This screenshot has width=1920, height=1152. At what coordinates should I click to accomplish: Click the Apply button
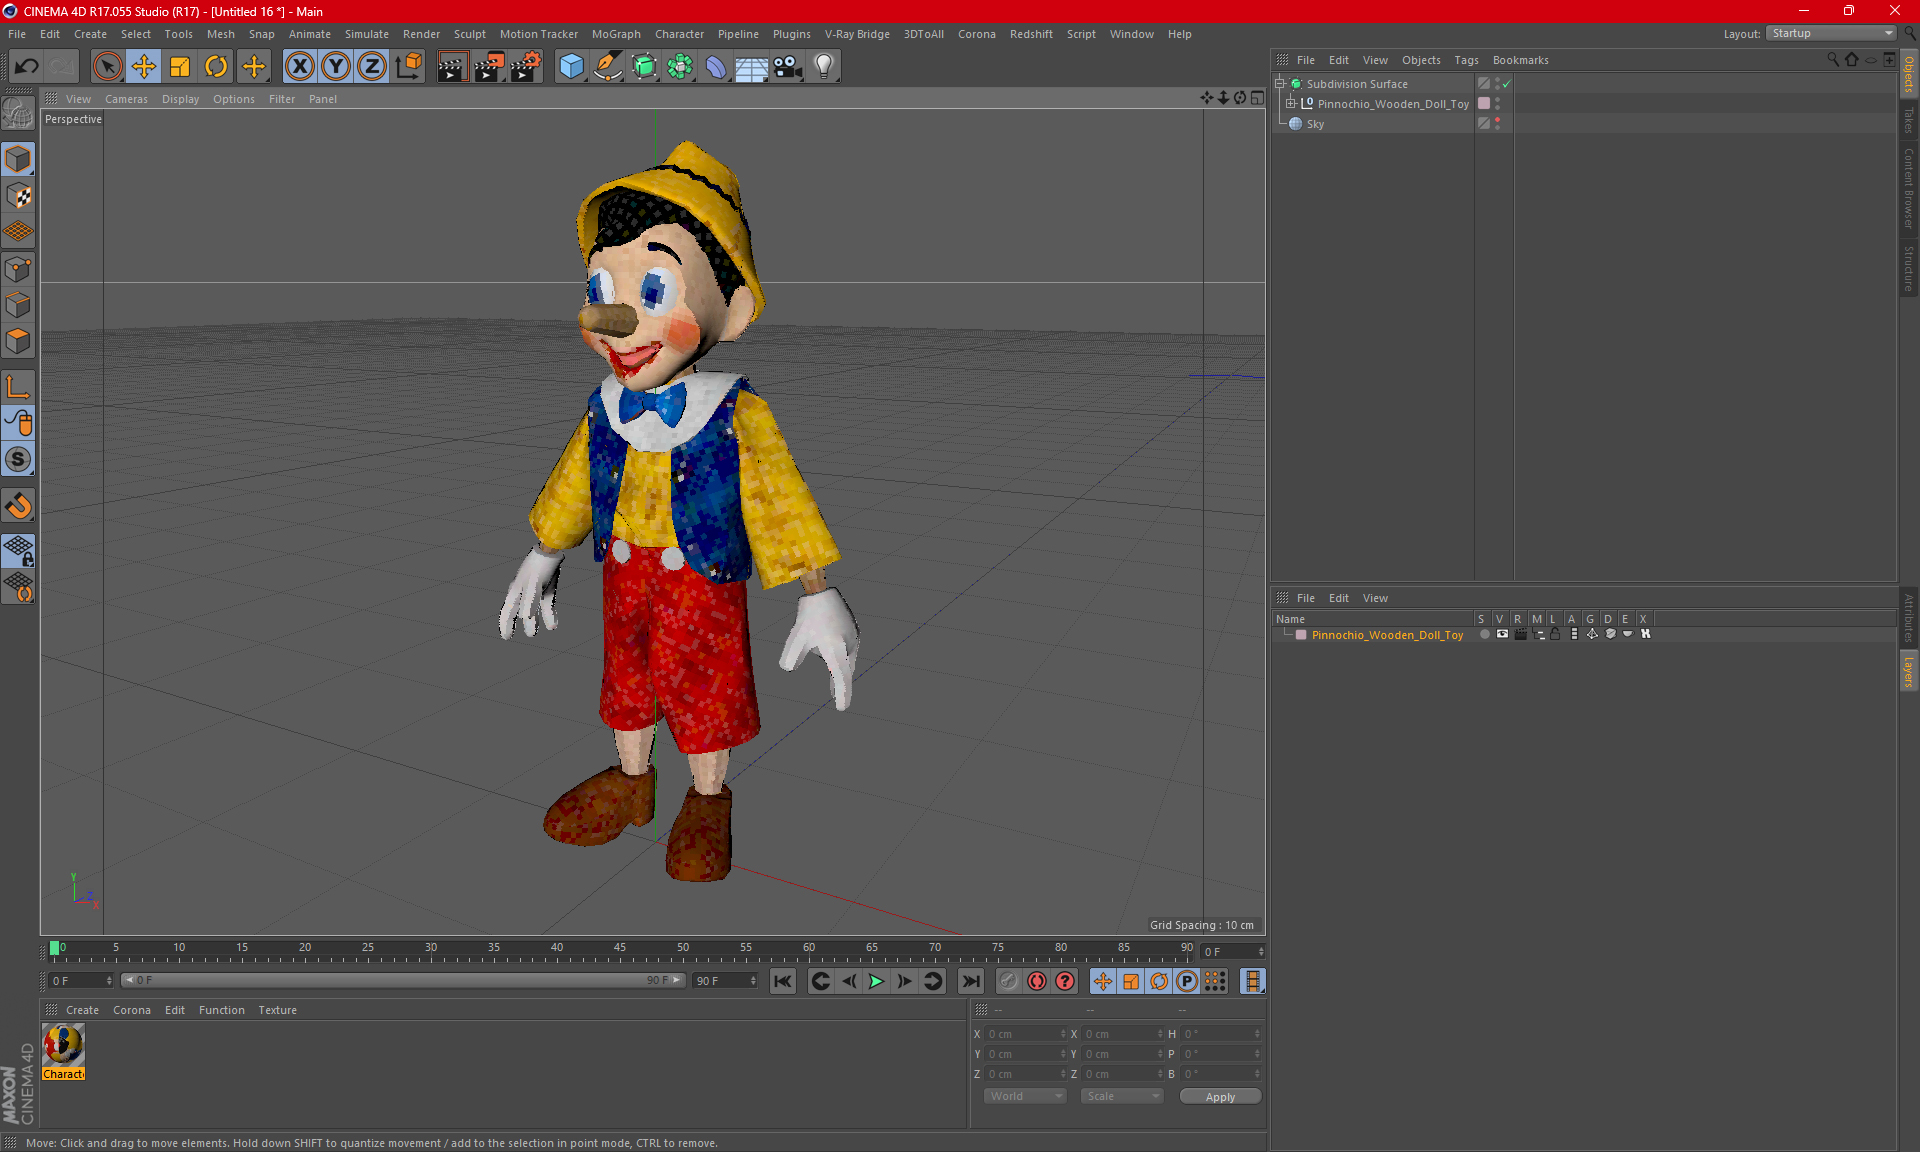click(1220, 1097)
